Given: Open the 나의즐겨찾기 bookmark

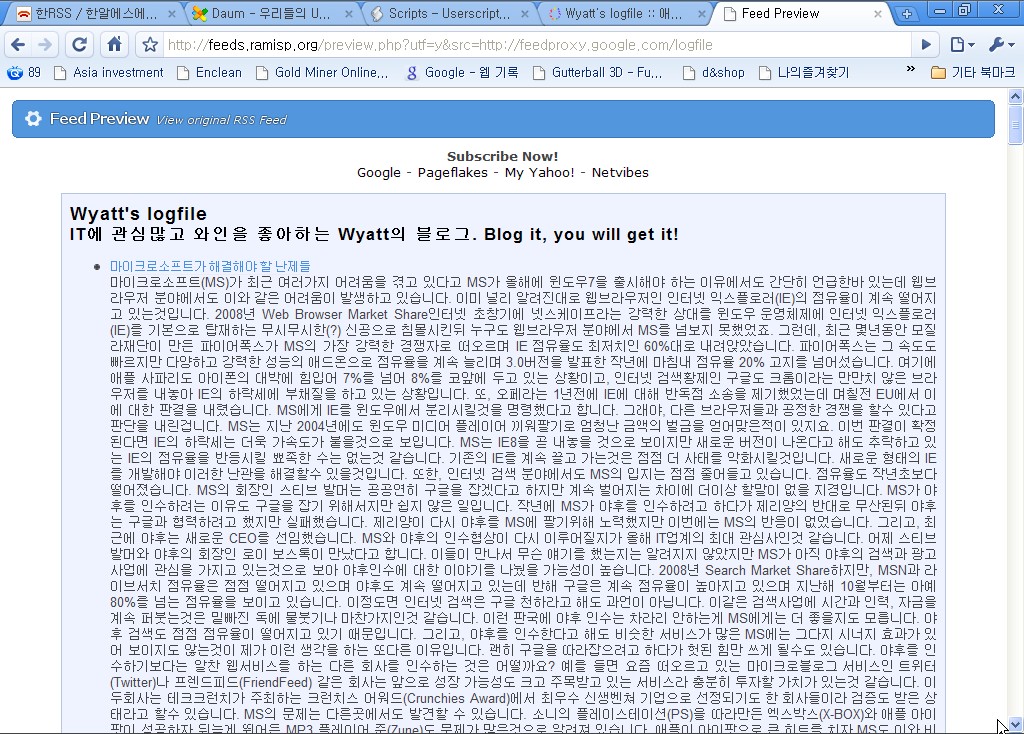Looking at the screenshot, I should point(804,72).
